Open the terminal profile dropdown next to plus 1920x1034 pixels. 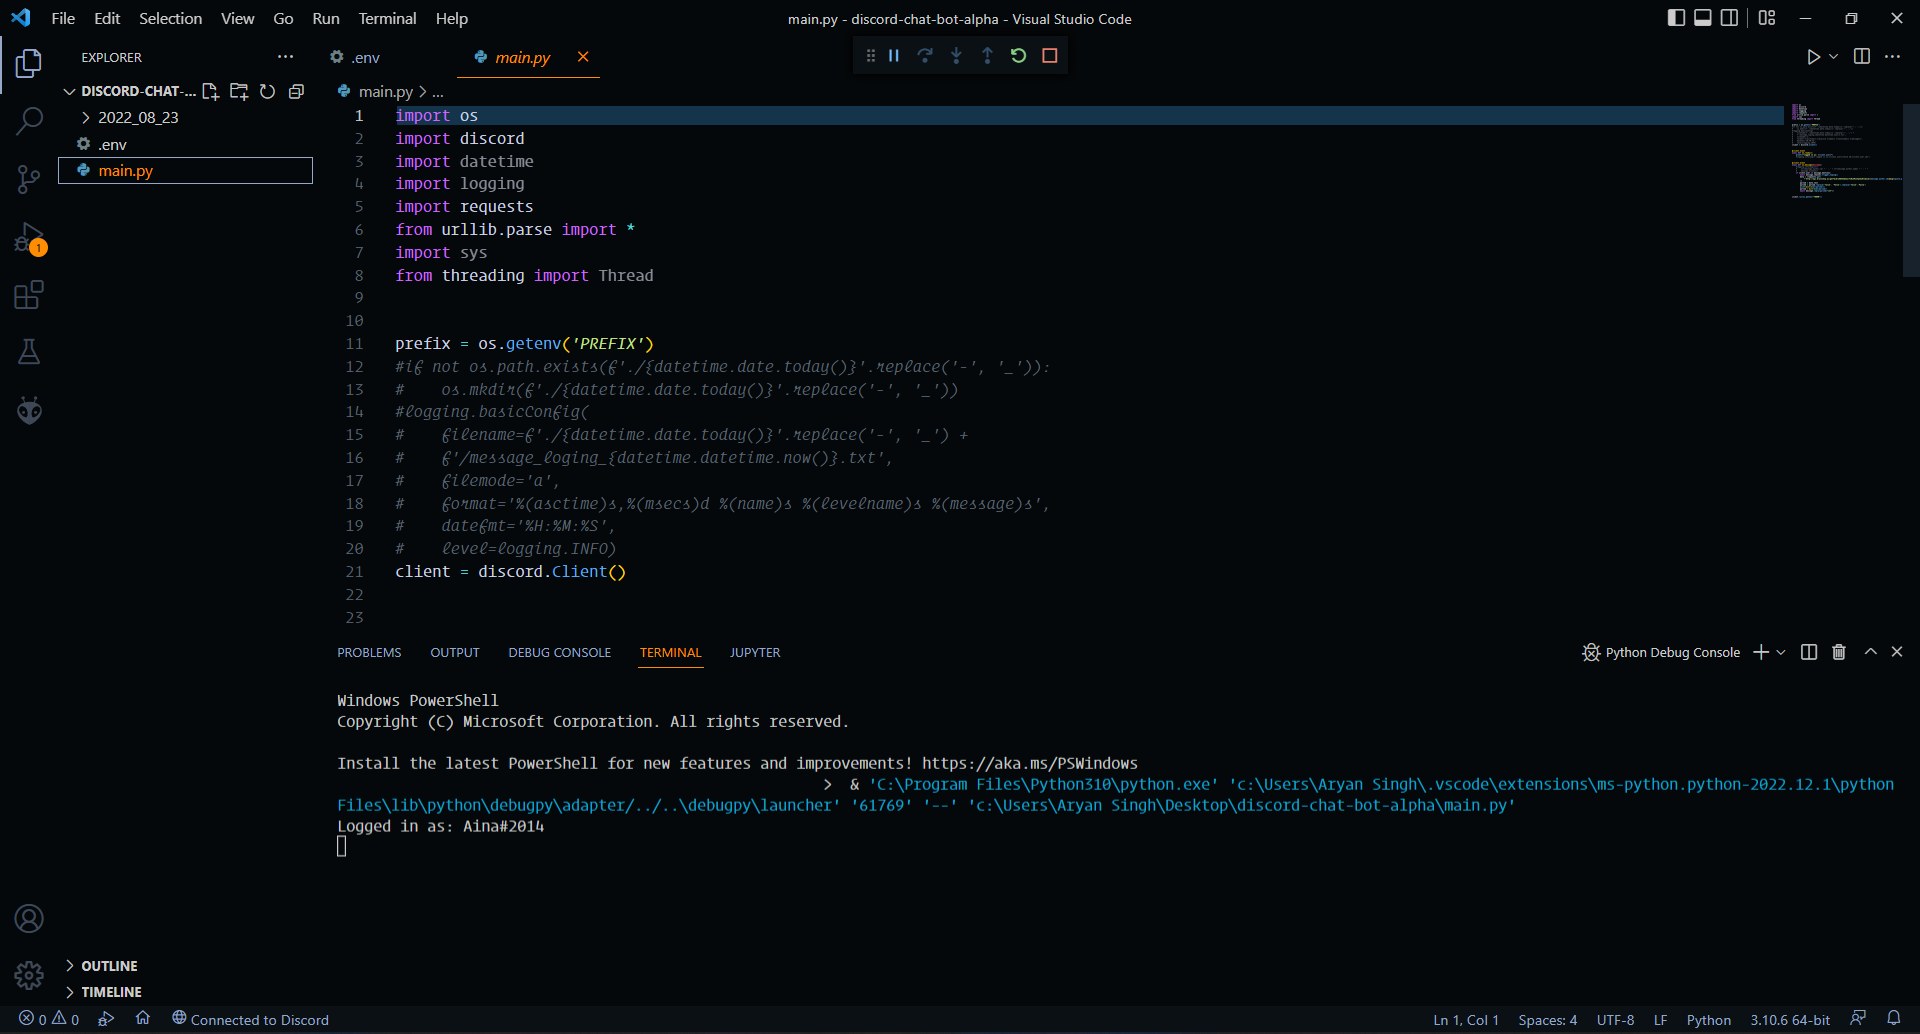[x=1779, y=652]
